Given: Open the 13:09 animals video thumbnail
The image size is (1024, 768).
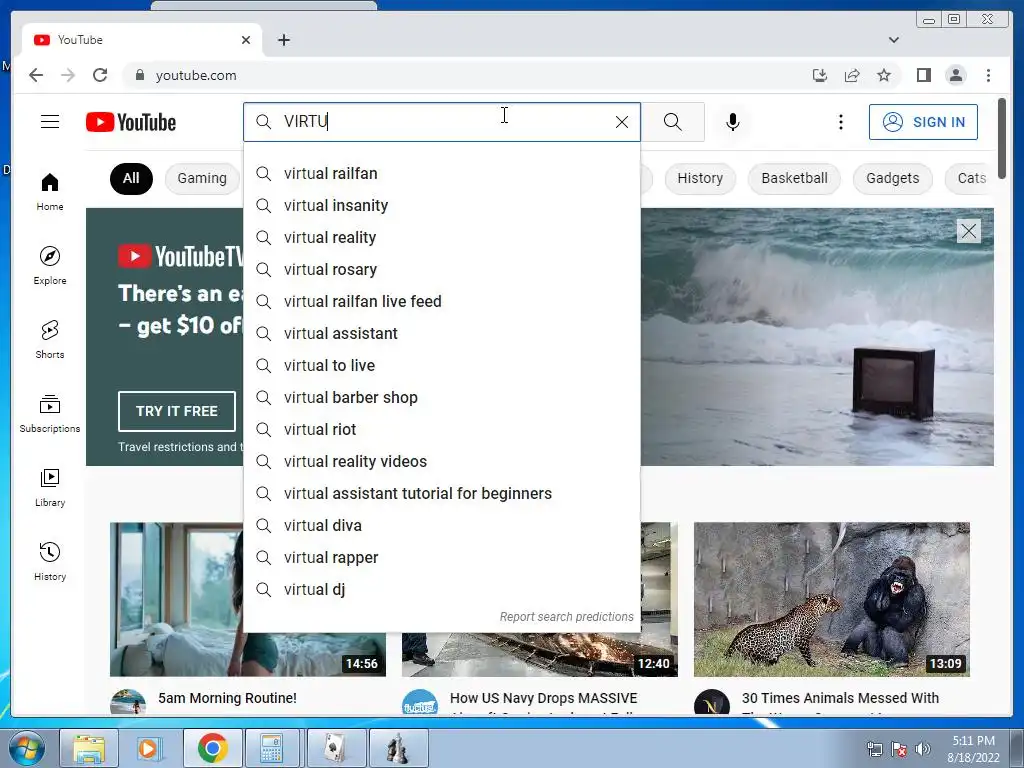Looking at the screenshot, I should [831, 599].
